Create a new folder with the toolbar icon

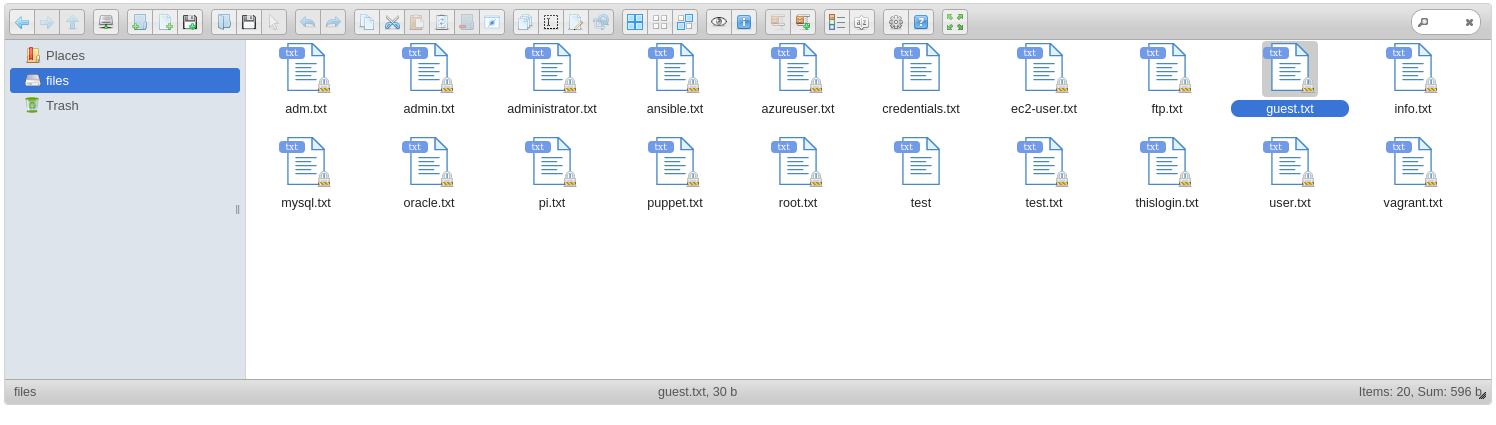140,22
